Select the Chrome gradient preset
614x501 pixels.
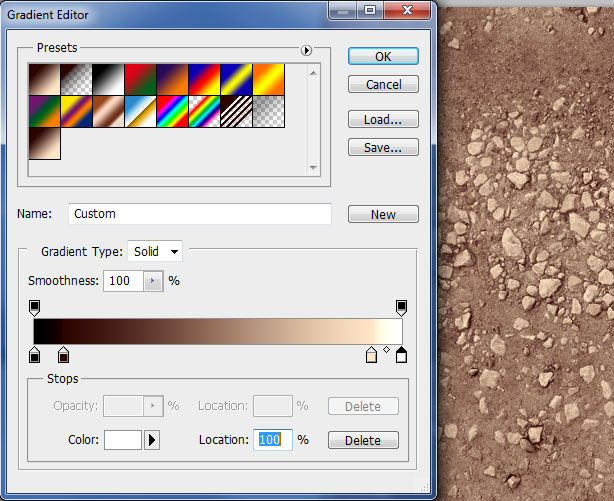pos(141,110)
